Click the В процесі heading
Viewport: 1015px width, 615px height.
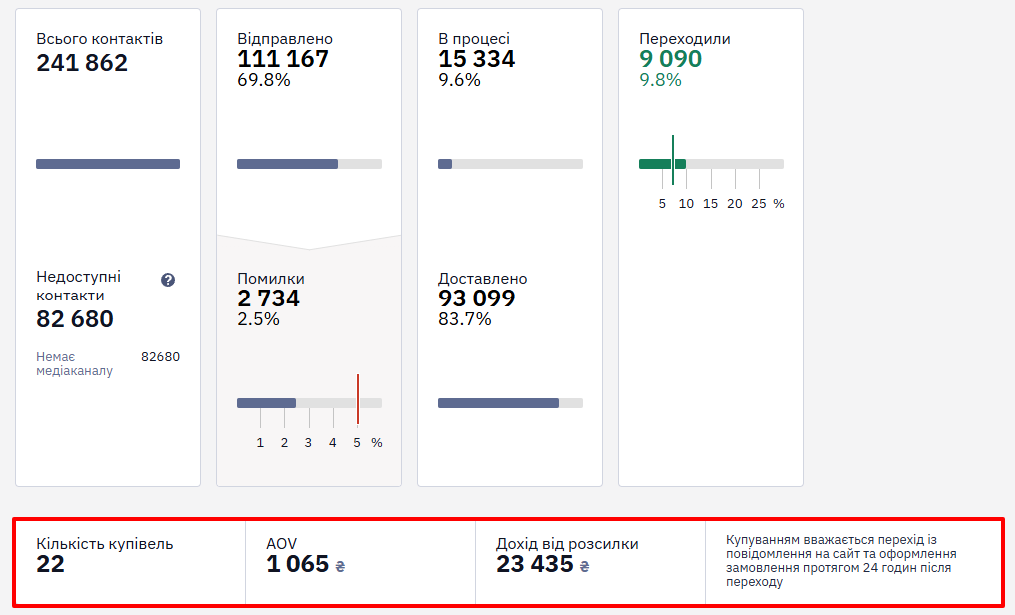[474, 39]
